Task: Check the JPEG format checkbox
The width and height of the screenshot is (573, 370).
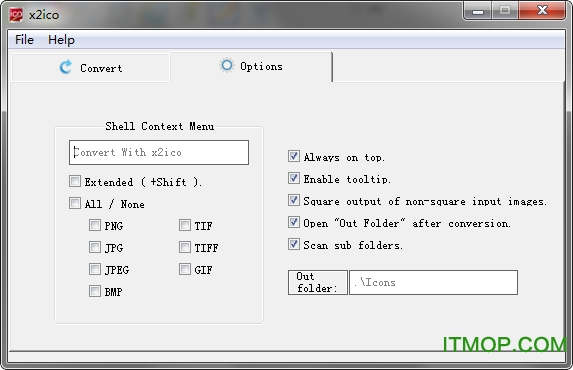Action: 95,269
